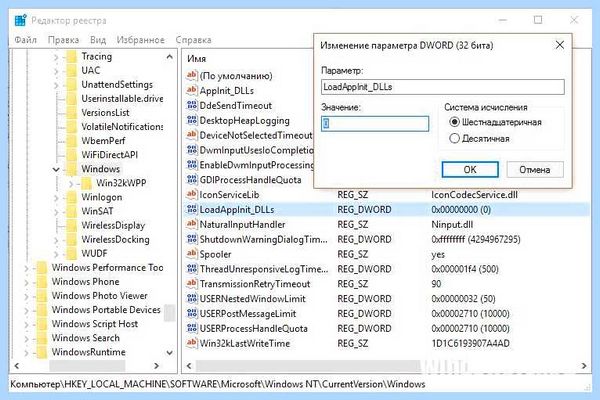
Task: Open the Файл menu
Action: click(x=26, y=40)
